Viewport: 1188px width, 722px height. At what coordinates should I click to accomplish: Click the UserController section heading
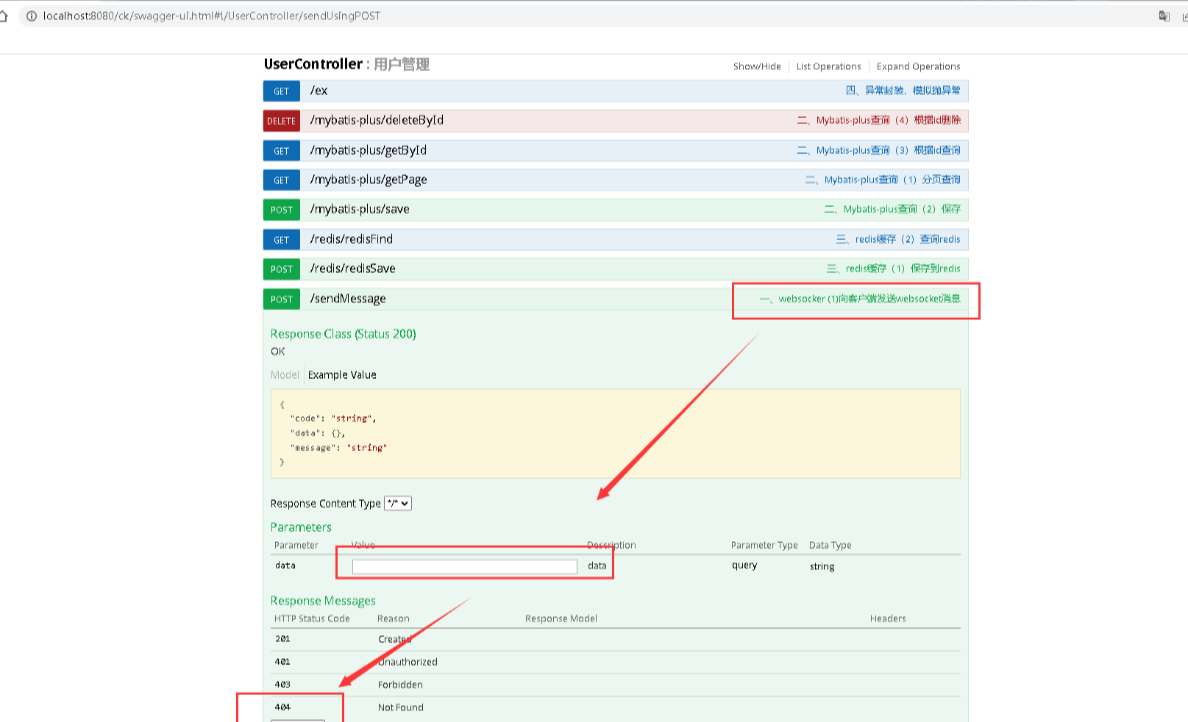313,64
